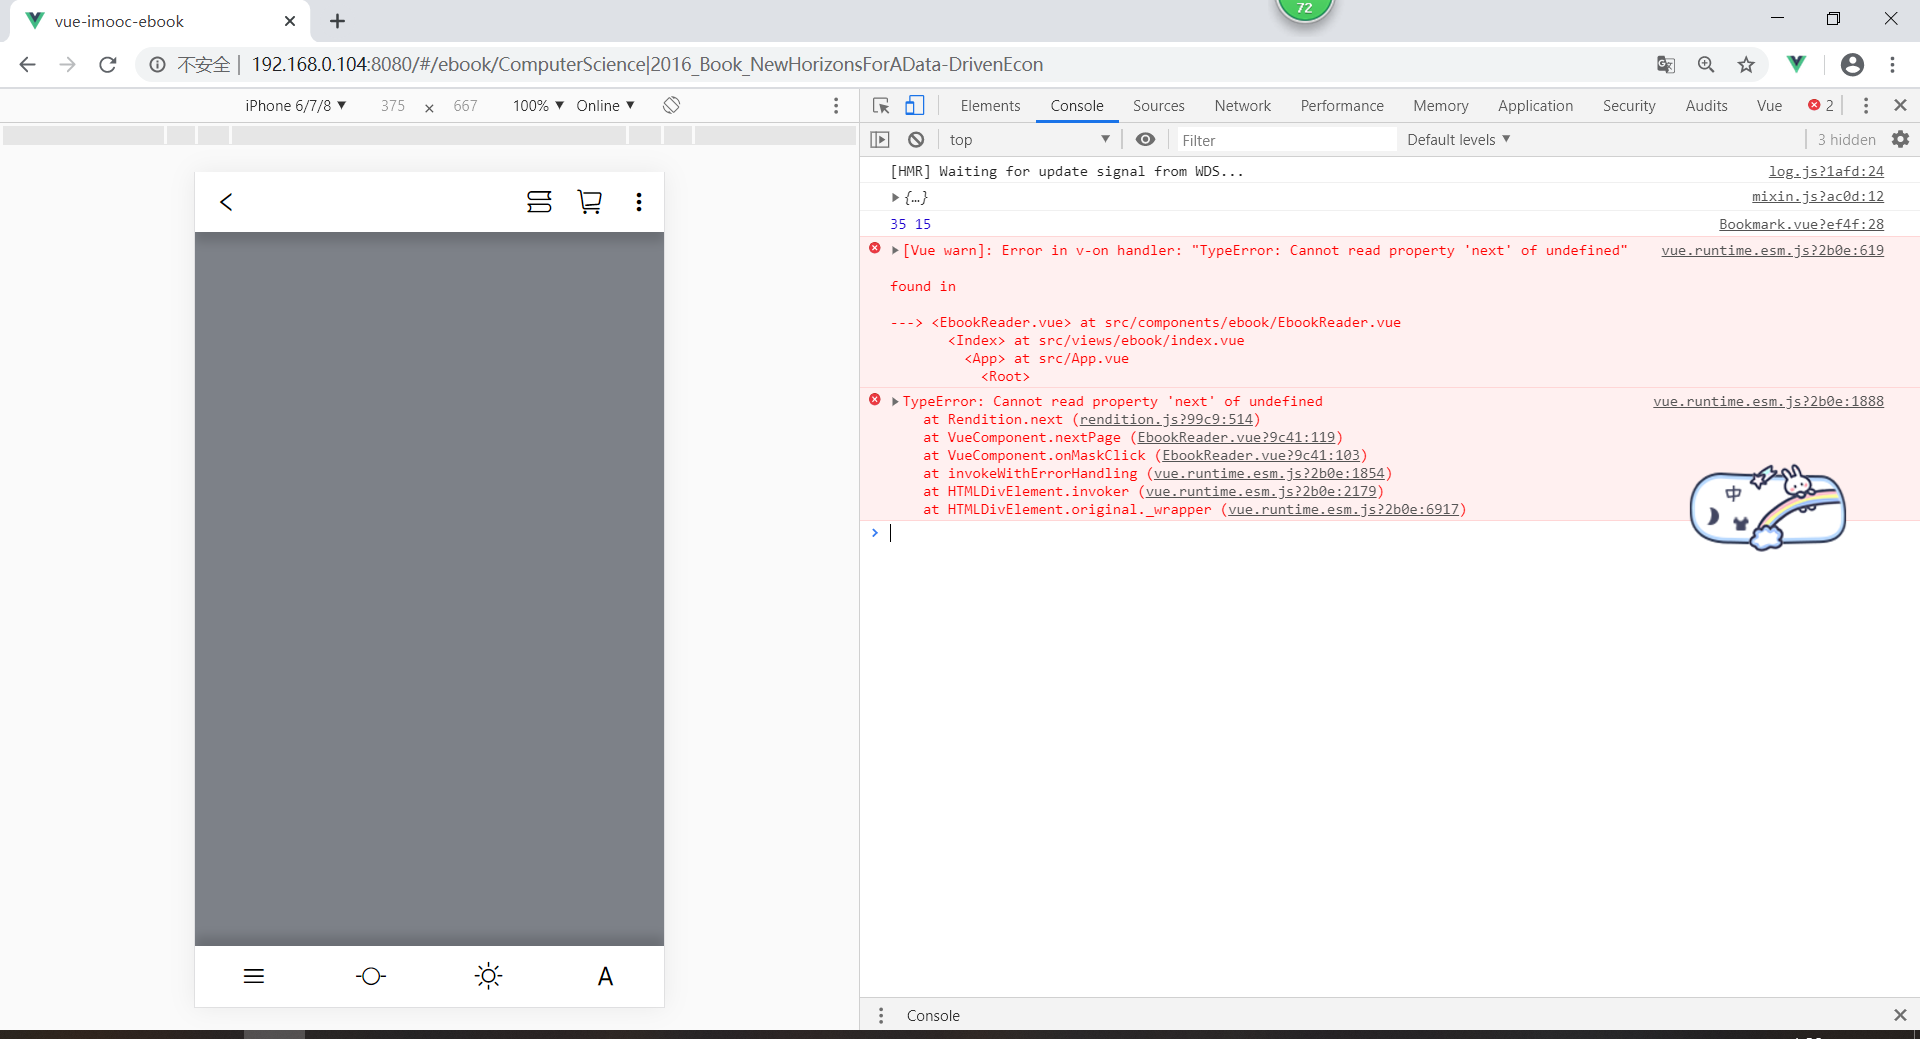Switch to the Security tab
Viewport: 1920px width, 1039px height.
(x=1629, y=105)
